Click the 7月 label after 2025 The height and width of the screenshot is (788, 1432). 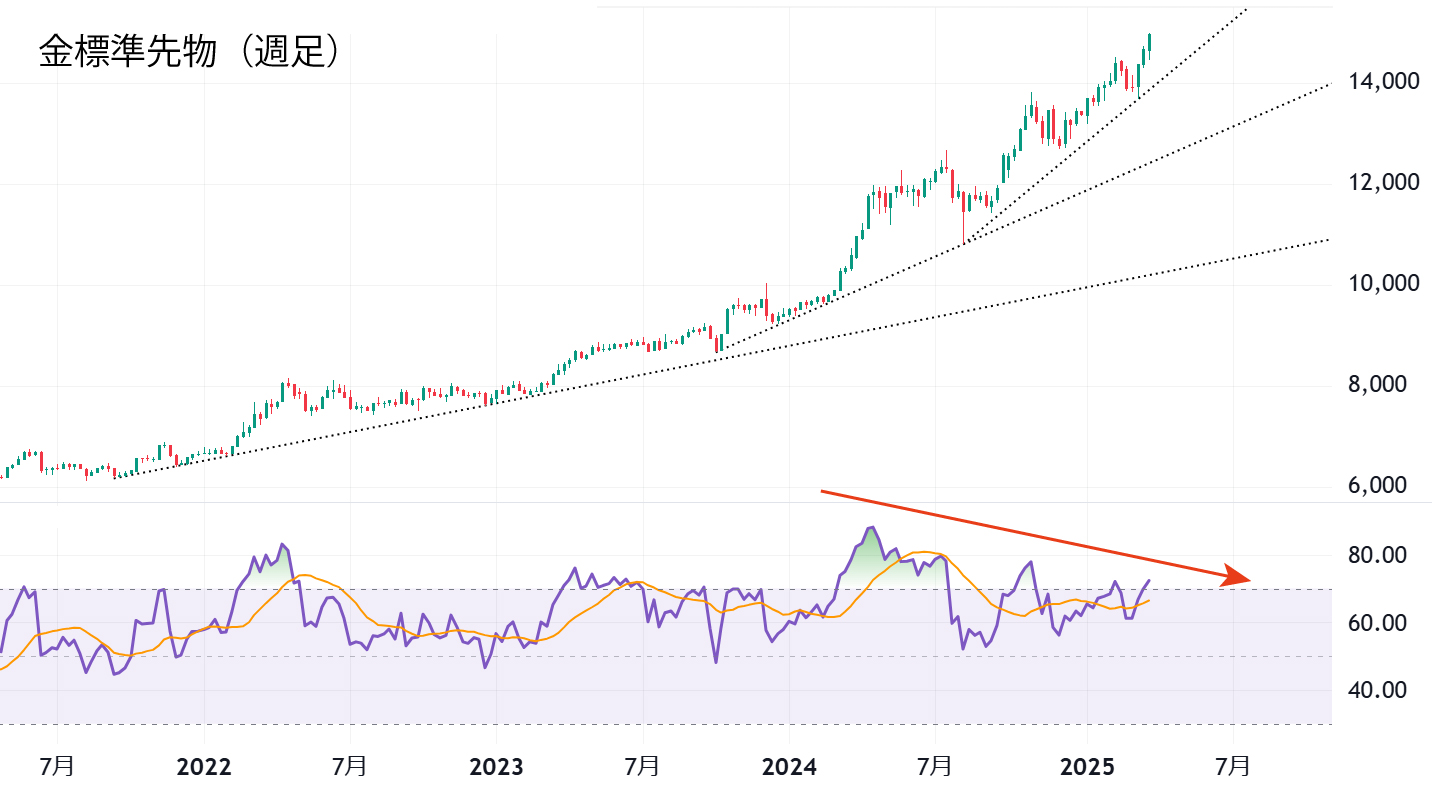[x=1232, y=767]
